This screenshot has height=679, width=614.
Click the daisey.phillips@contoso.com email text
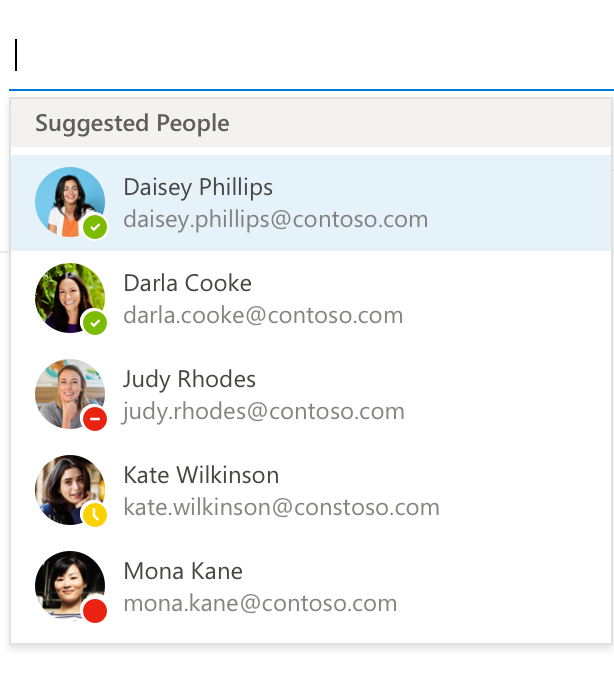(275, 219)
